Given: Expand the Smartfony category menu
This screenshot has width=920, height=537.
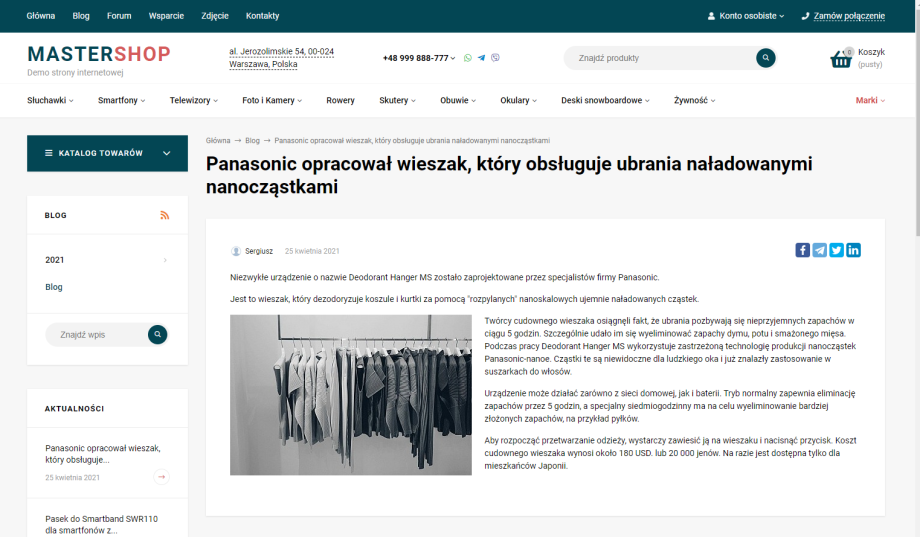Looking at the screenshot, I should [x=121, y=100].
